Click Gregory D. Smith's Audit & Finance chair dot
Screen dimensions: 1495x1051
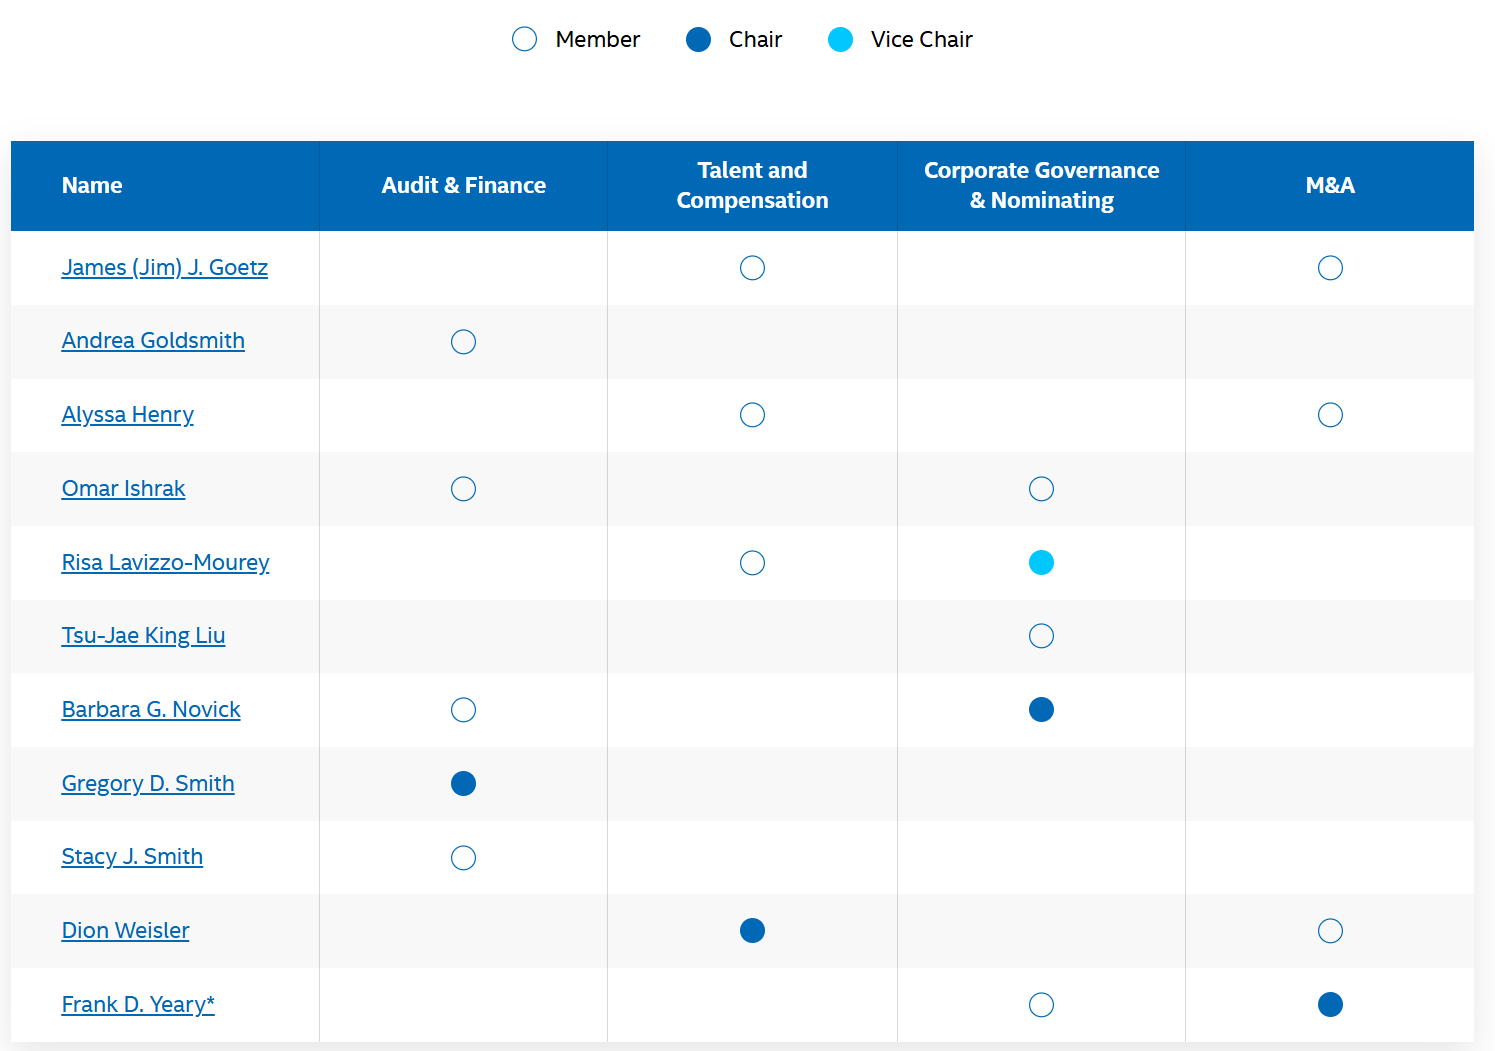463,784
